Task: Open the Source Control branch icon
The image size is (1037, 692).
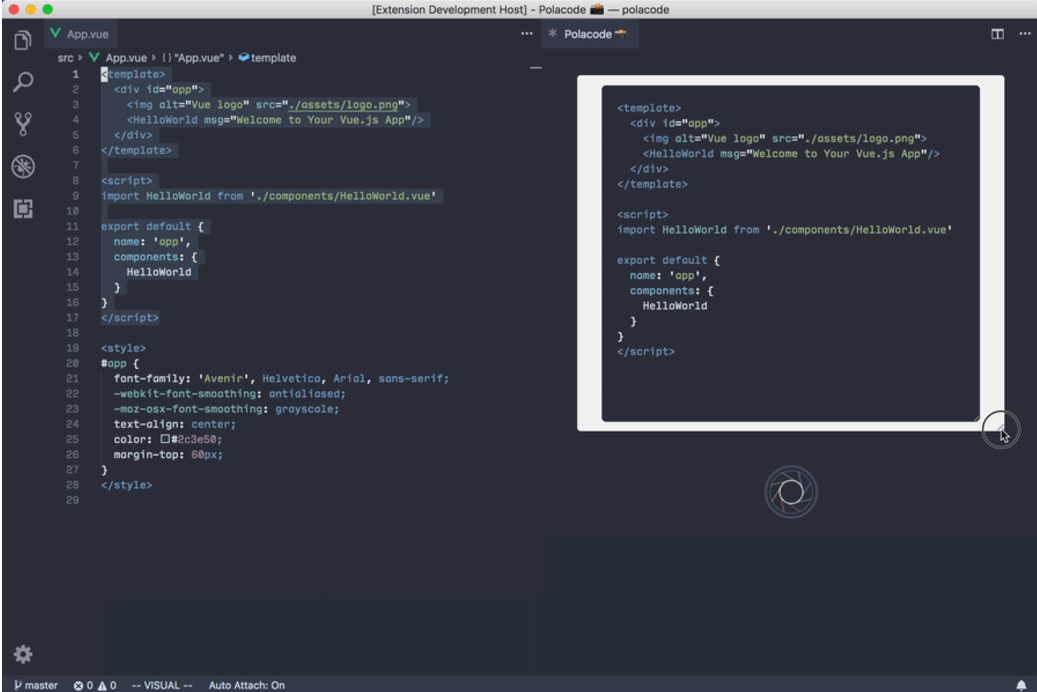Action: pyautogui.click(x=21, y=124)
